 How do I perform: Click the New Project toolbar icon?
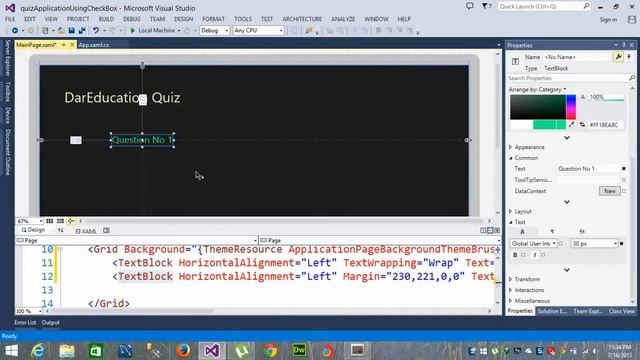(45, 31)
